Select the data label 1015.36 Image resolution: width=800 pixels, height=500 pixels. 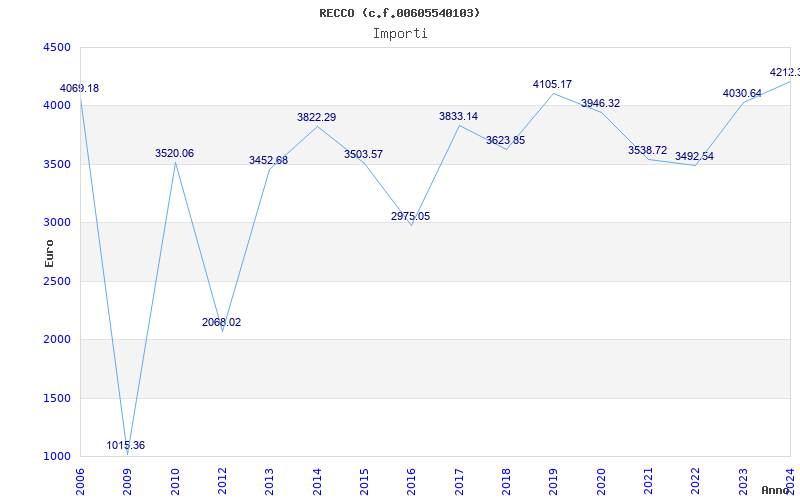(126, 445)
